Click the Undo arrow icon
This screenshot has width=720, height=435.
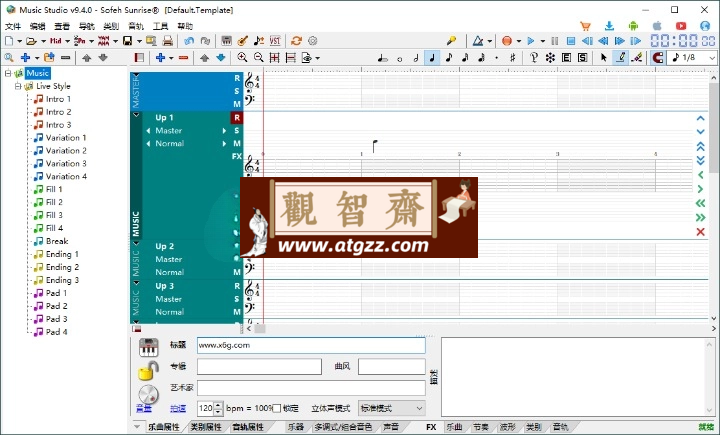tap(189, 41)
